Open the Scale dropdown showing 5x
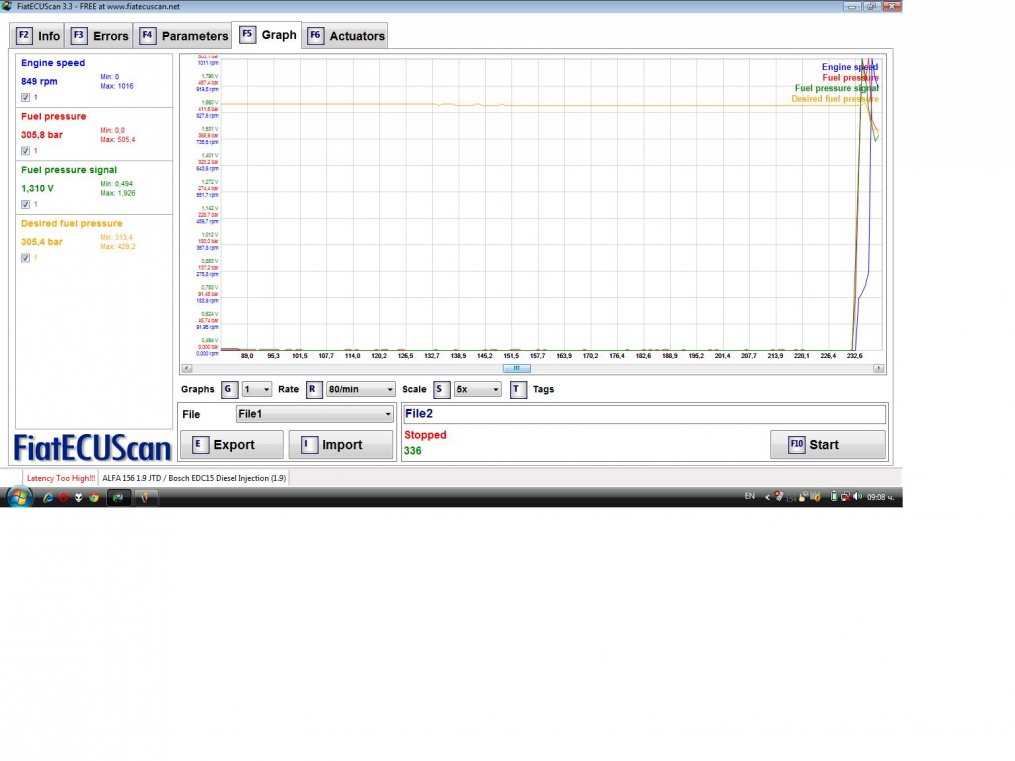This screenshot has height=761, width=1015. click(477, 390)
